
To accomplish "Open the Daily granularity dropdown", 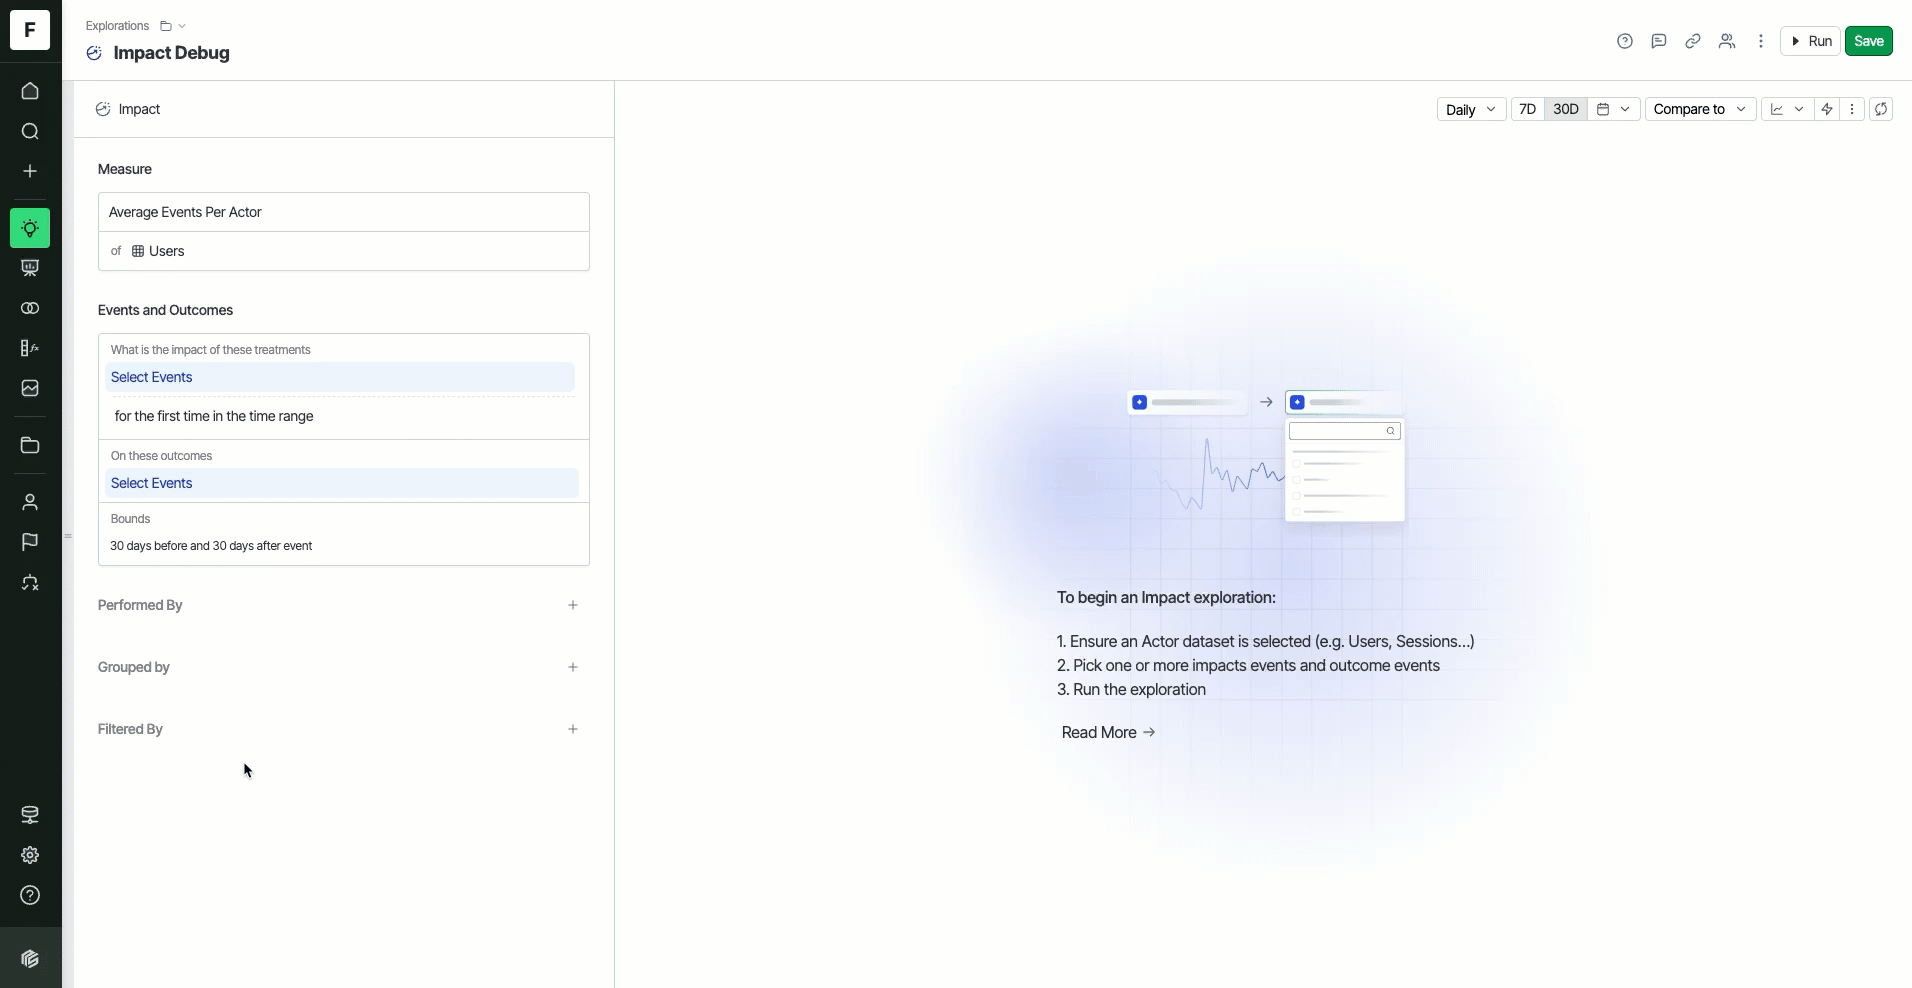I will click(1470, 109).
